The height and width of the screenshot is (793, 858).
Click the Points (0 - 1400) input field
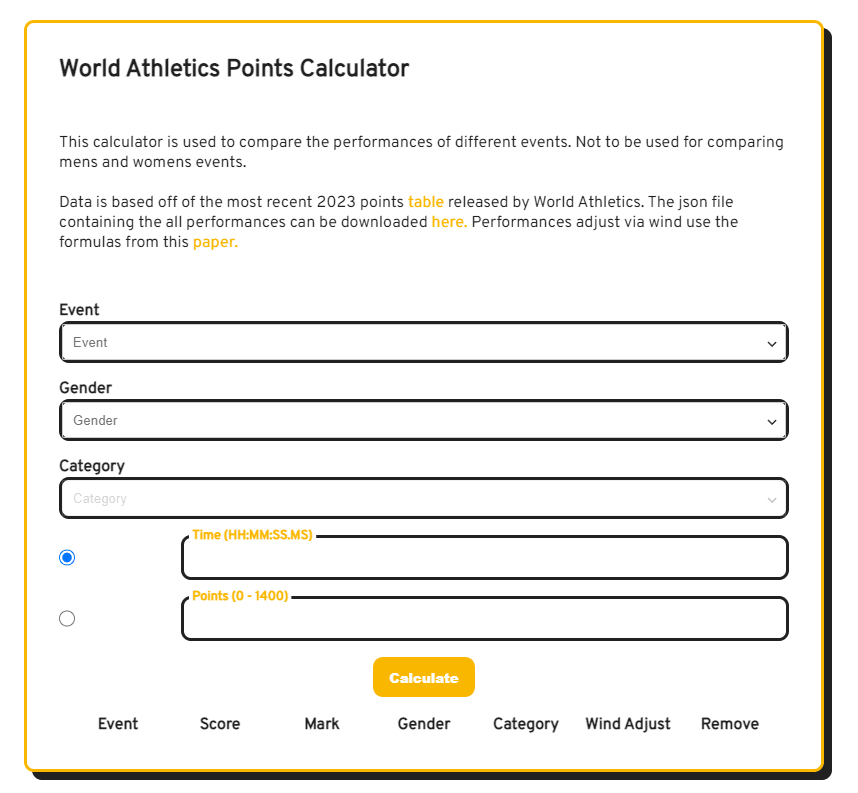click(484, 620)
